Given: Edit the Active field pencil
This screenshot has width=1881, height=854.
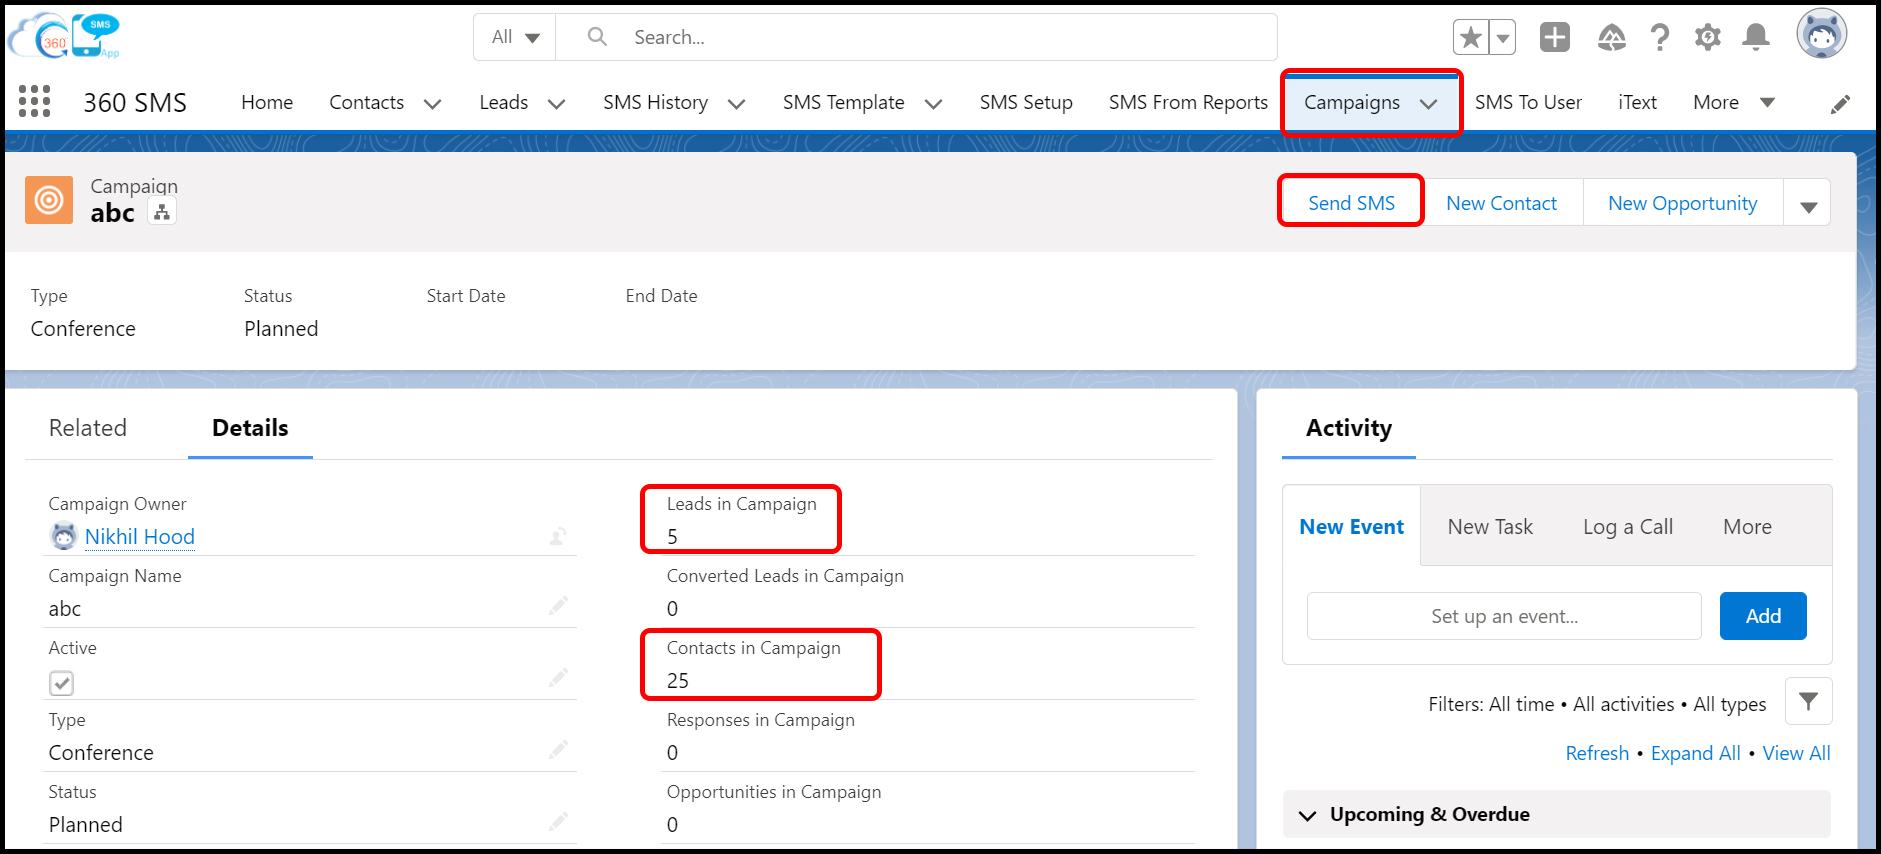Looking at the screenshot, I should tap(558, 677).
